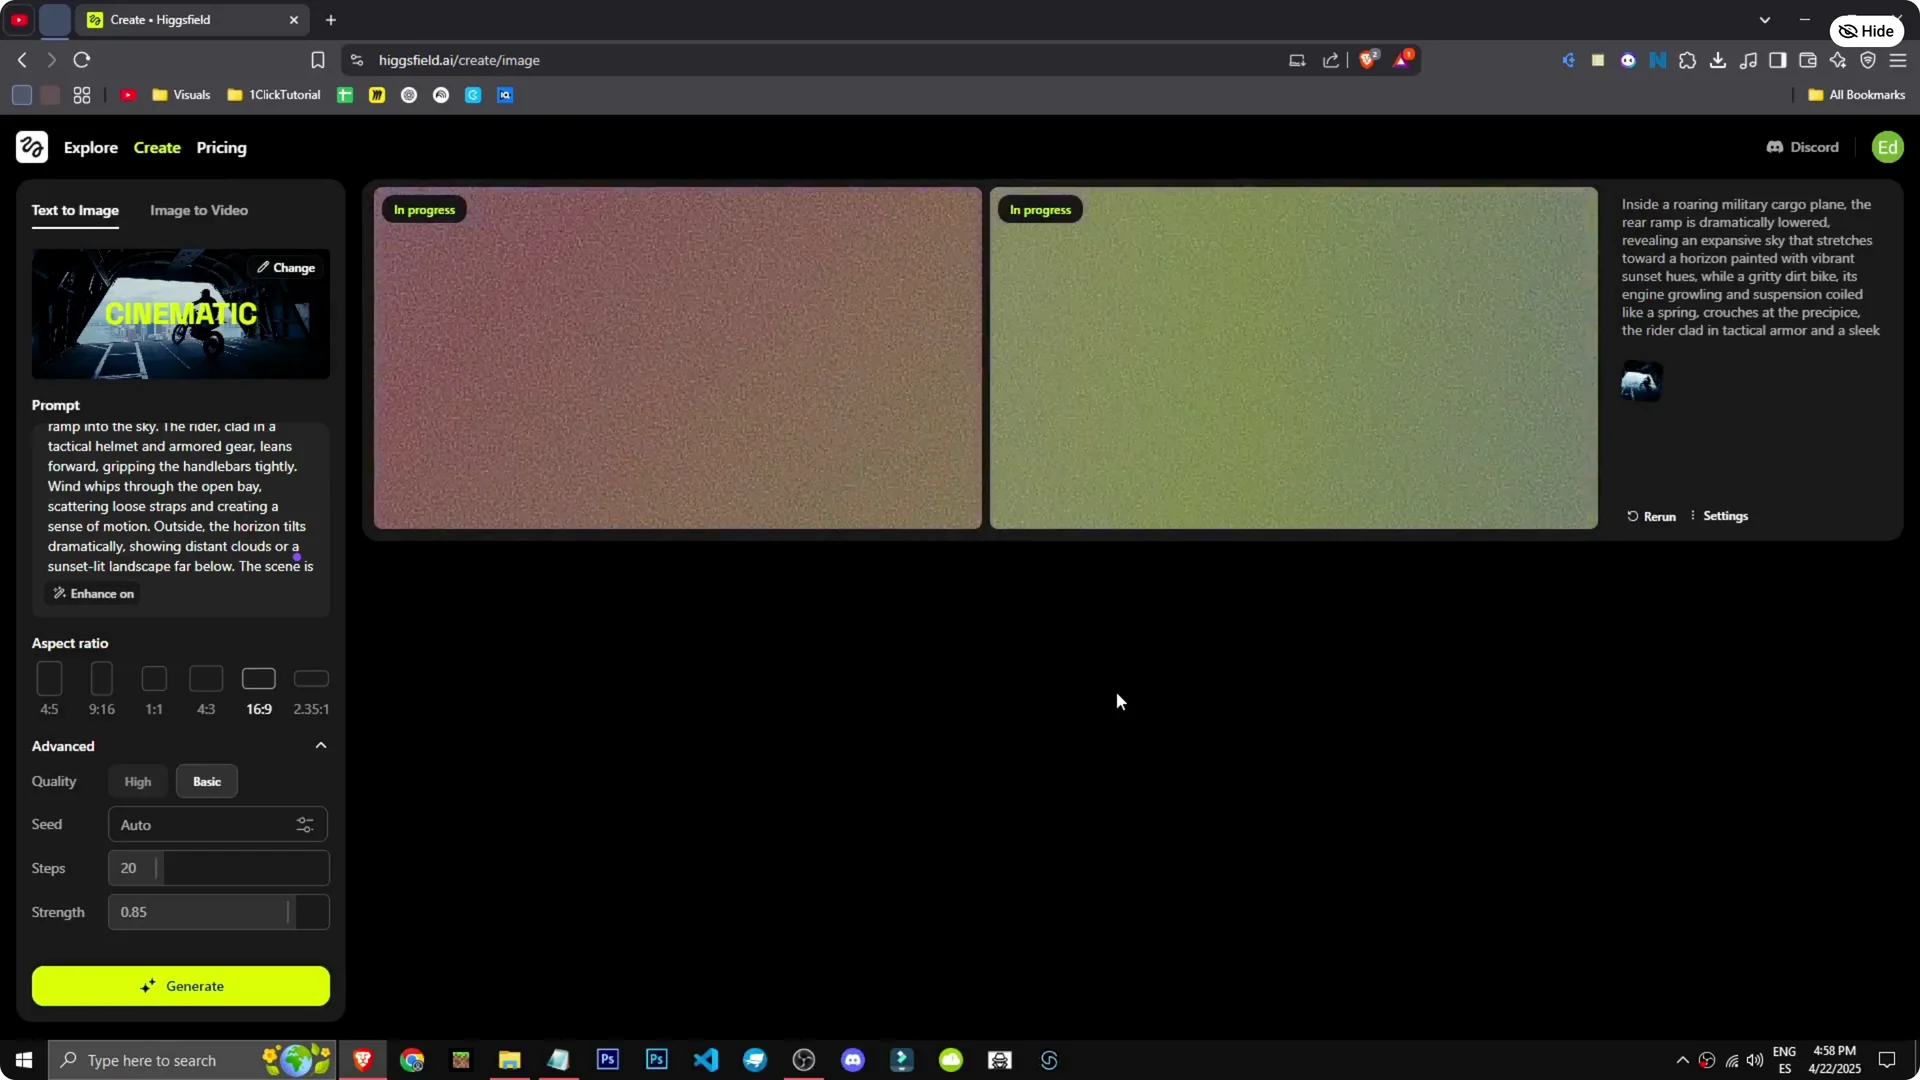
Task: Open the Seed randomize options icon
Action: point(305,825)
